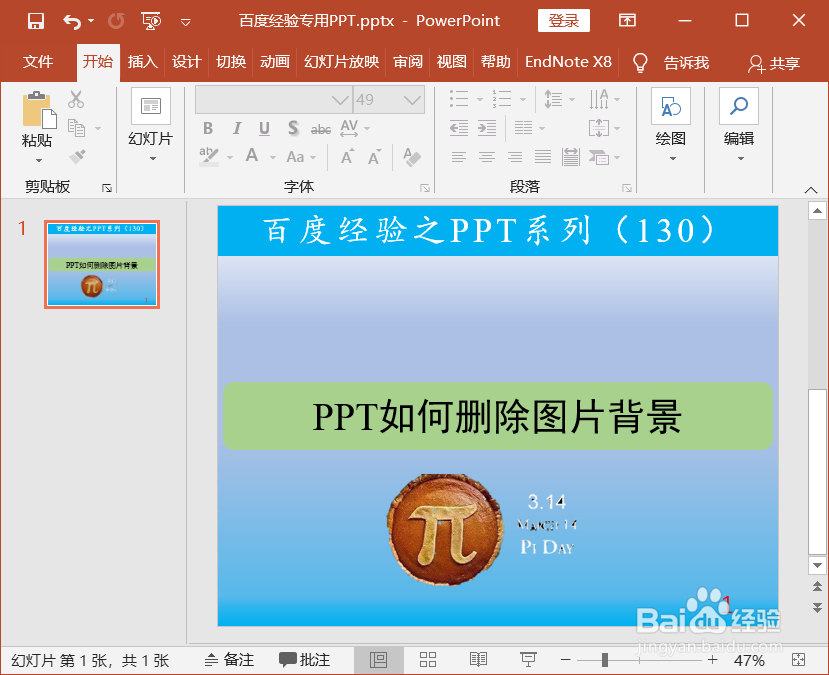The height and width of the screenshot is (675, 829).
Task: Toggle Italic formatting
Action: (237, 128)
